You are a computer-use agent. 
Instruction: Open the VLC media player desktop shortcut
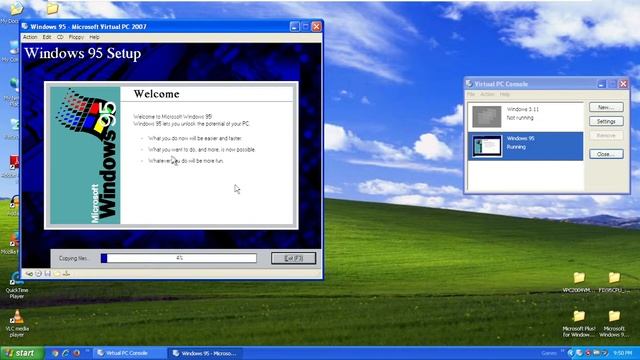tap(17, 323)
